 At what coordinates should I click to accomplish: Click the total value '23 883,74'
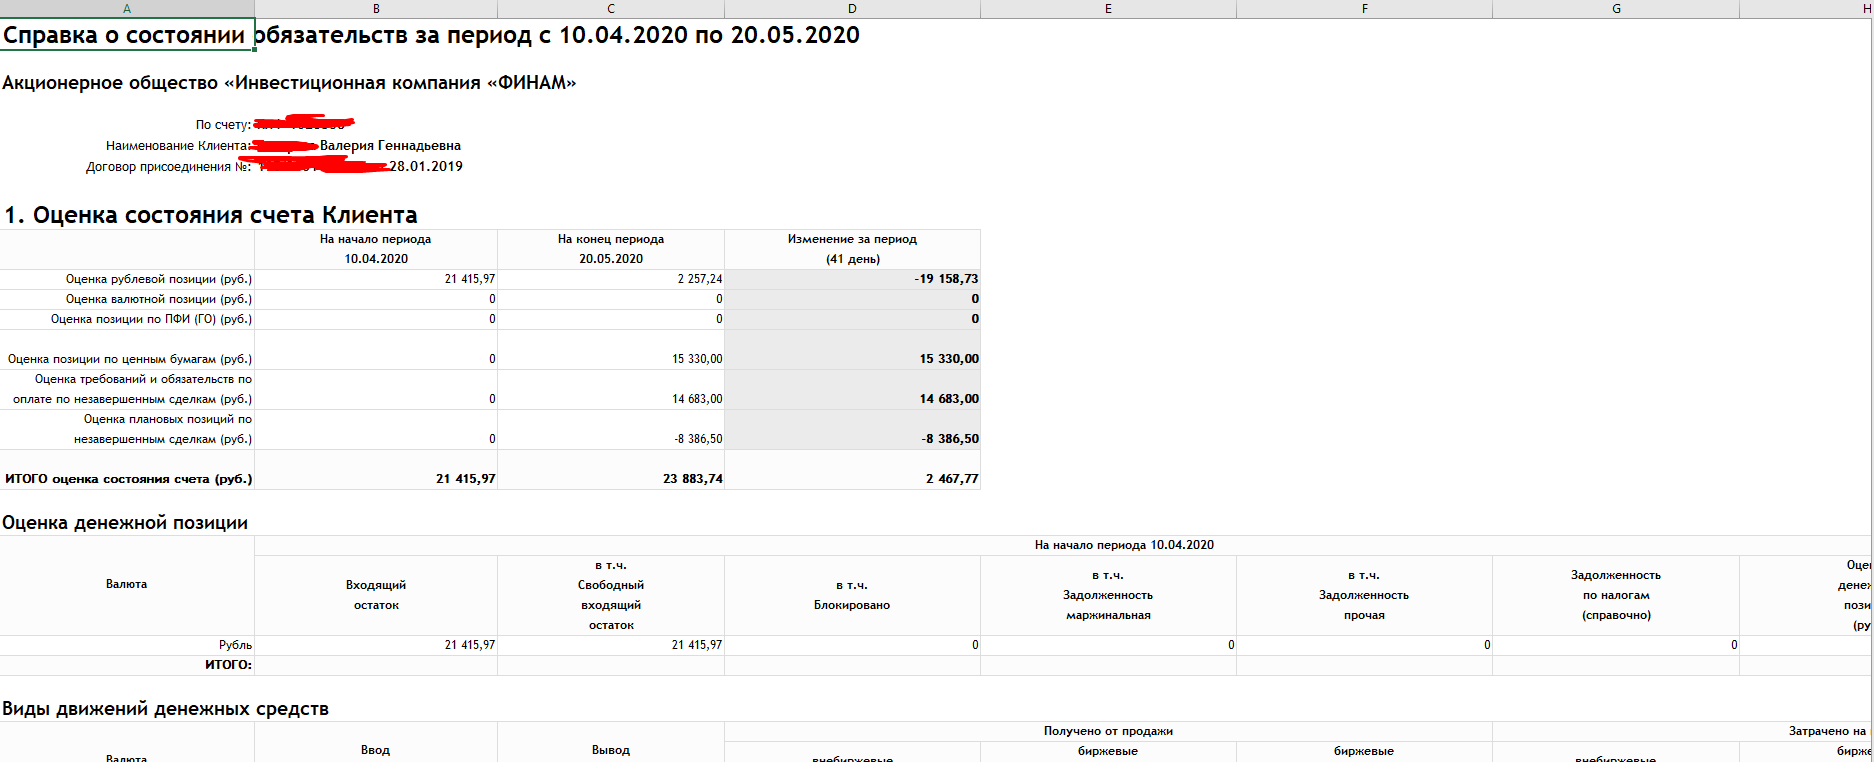(693, 479)
